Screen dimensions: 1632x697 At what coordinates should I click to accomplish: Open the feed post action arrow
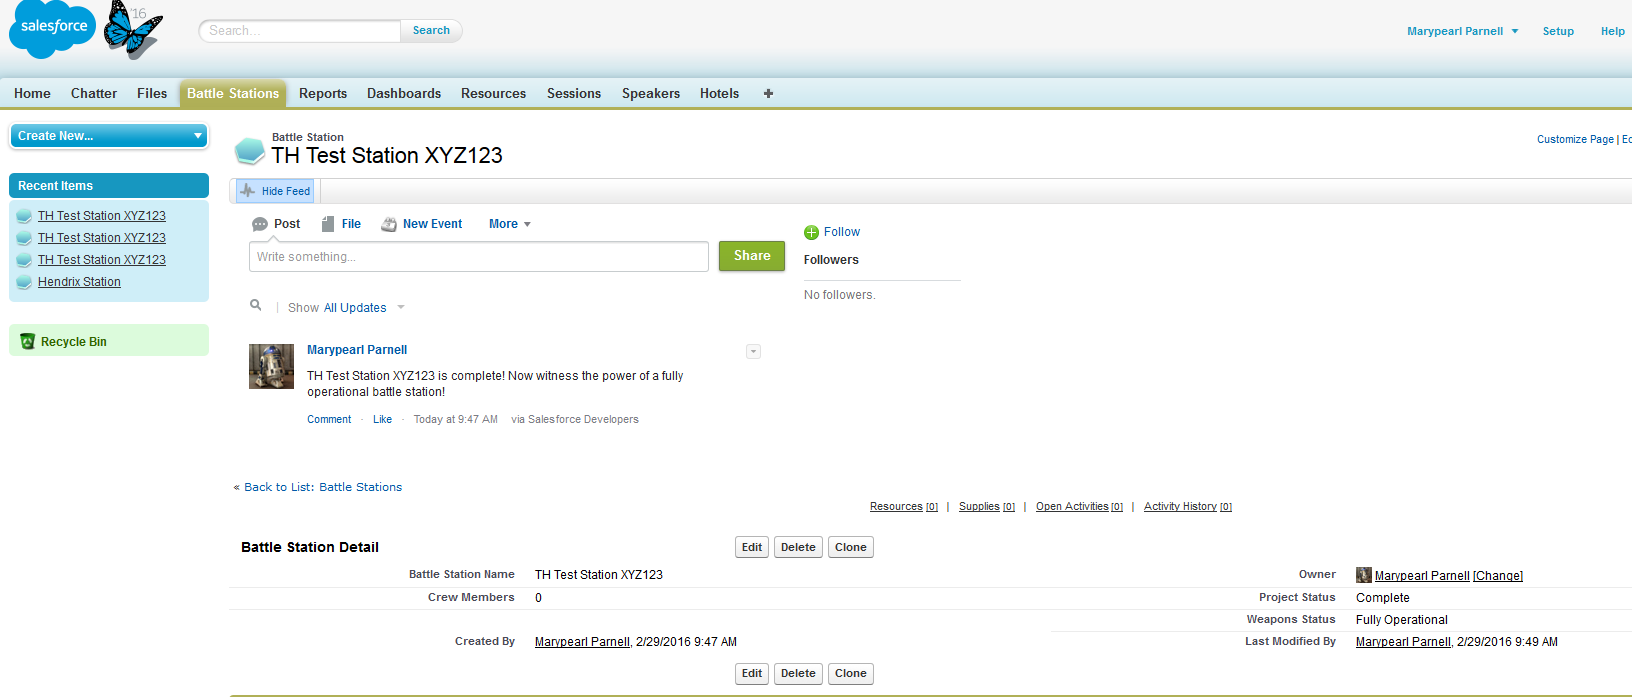(x=754, y=352)
